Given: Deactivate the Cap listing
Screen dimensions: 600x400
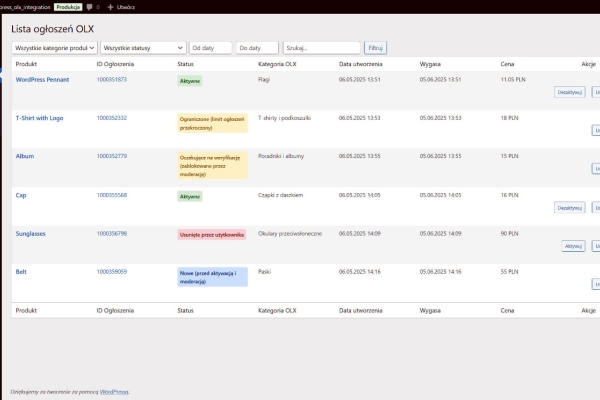Looking at the screenshot, I should coord(569,208).
